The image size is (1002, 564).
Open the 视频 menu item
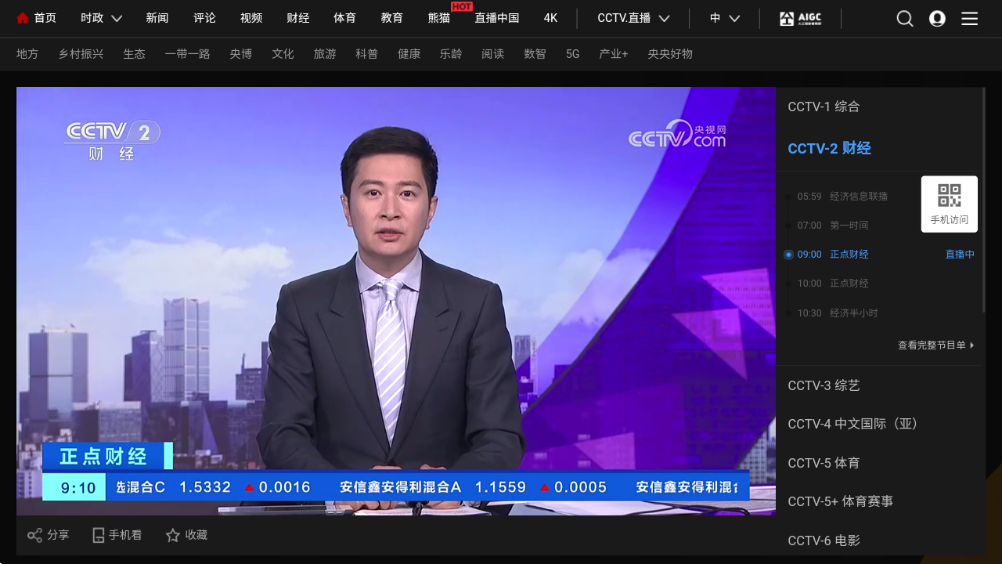pos(251,18)
